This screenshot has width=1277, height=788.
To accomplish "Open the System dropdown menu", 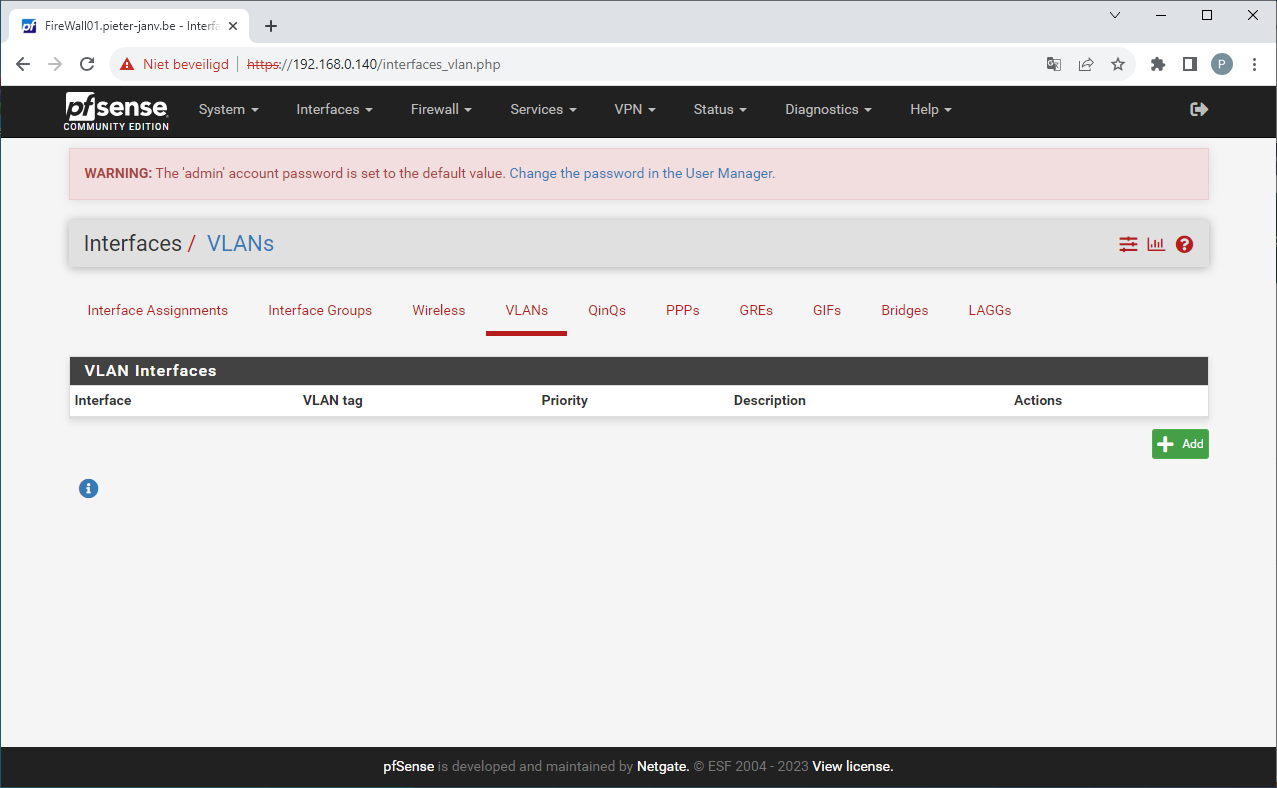I will (x=228, y=109).
